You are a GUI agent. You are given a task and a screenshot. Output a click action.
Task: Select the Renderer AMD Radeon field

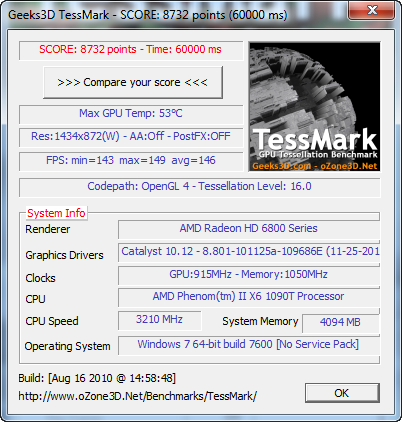click(x=249, y=229)
